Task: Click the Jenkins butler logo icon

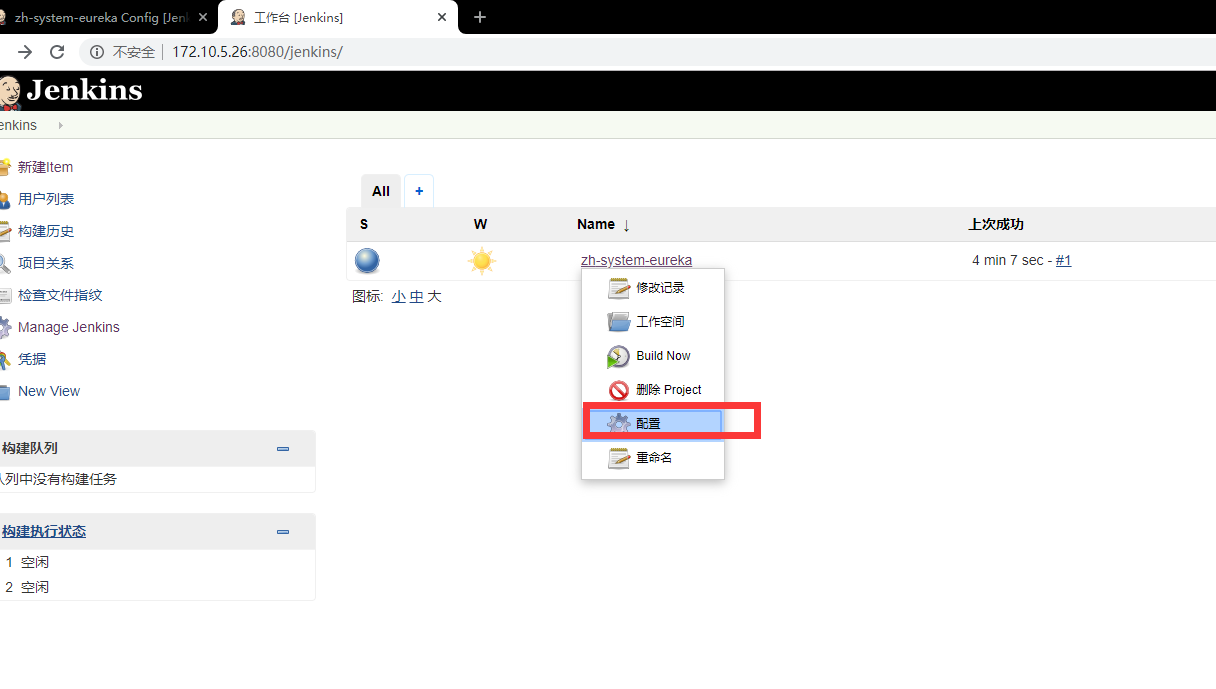Action: [10, 92]
